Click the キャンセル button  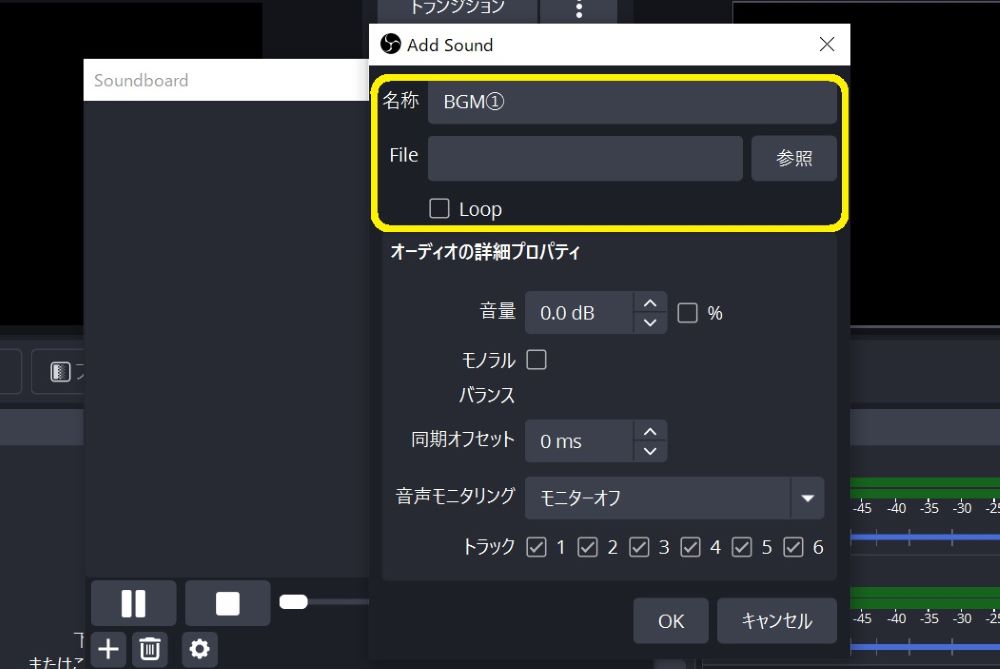pyautogui.click(x=777, y=621)
